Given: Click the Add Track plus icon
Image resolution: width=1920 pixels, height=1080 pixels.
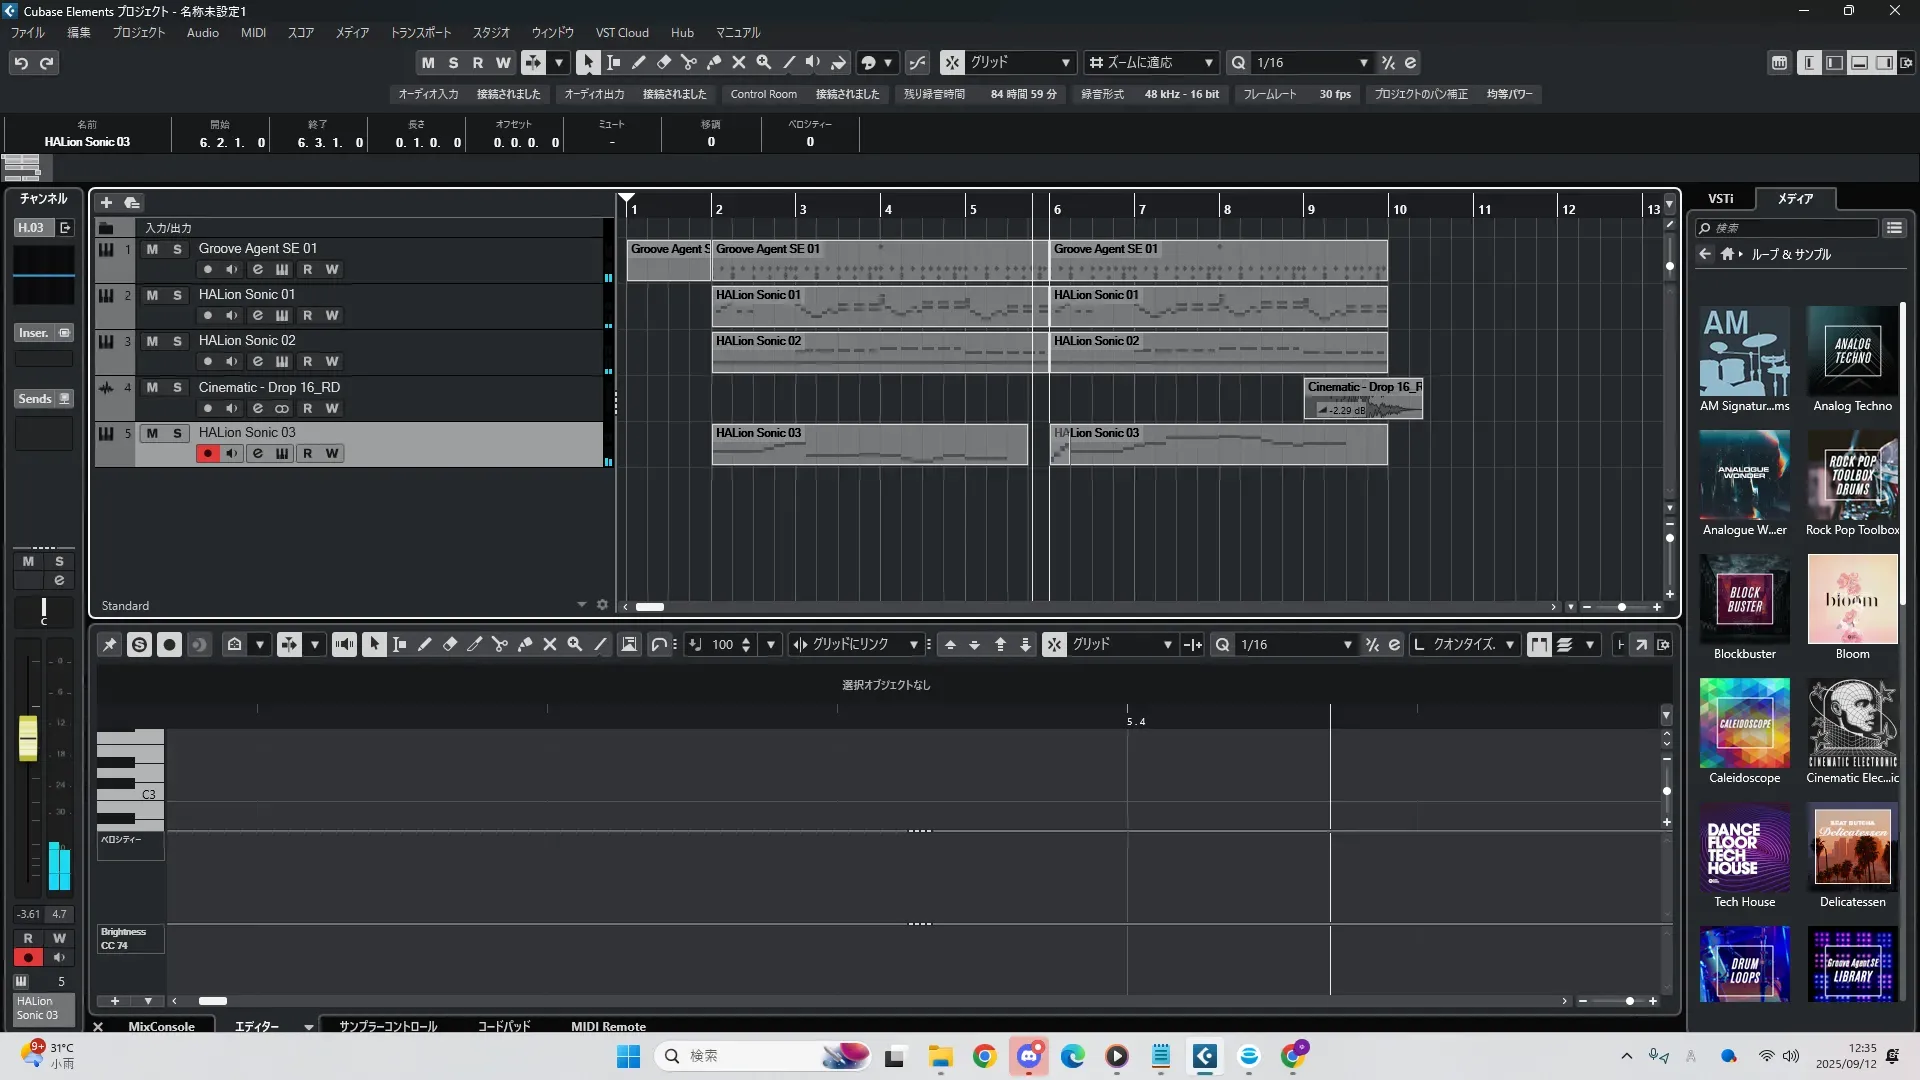Looking at the screenshot, I should (106, 202).
